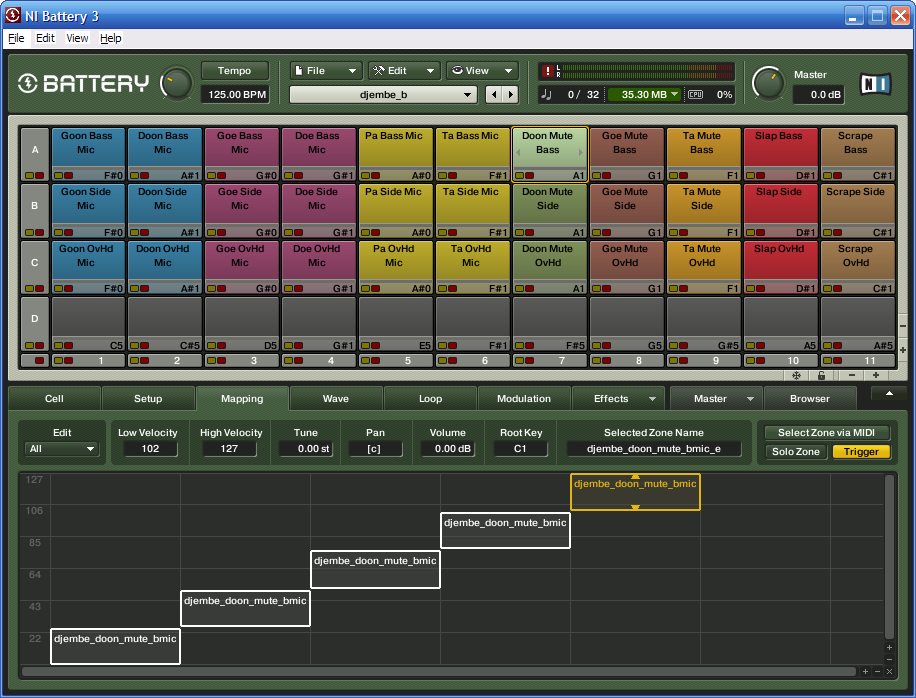The image size is (916, 698).
Task: Solo column 11 with its red button
Action: pyautogui.click(x=838, y=360)
